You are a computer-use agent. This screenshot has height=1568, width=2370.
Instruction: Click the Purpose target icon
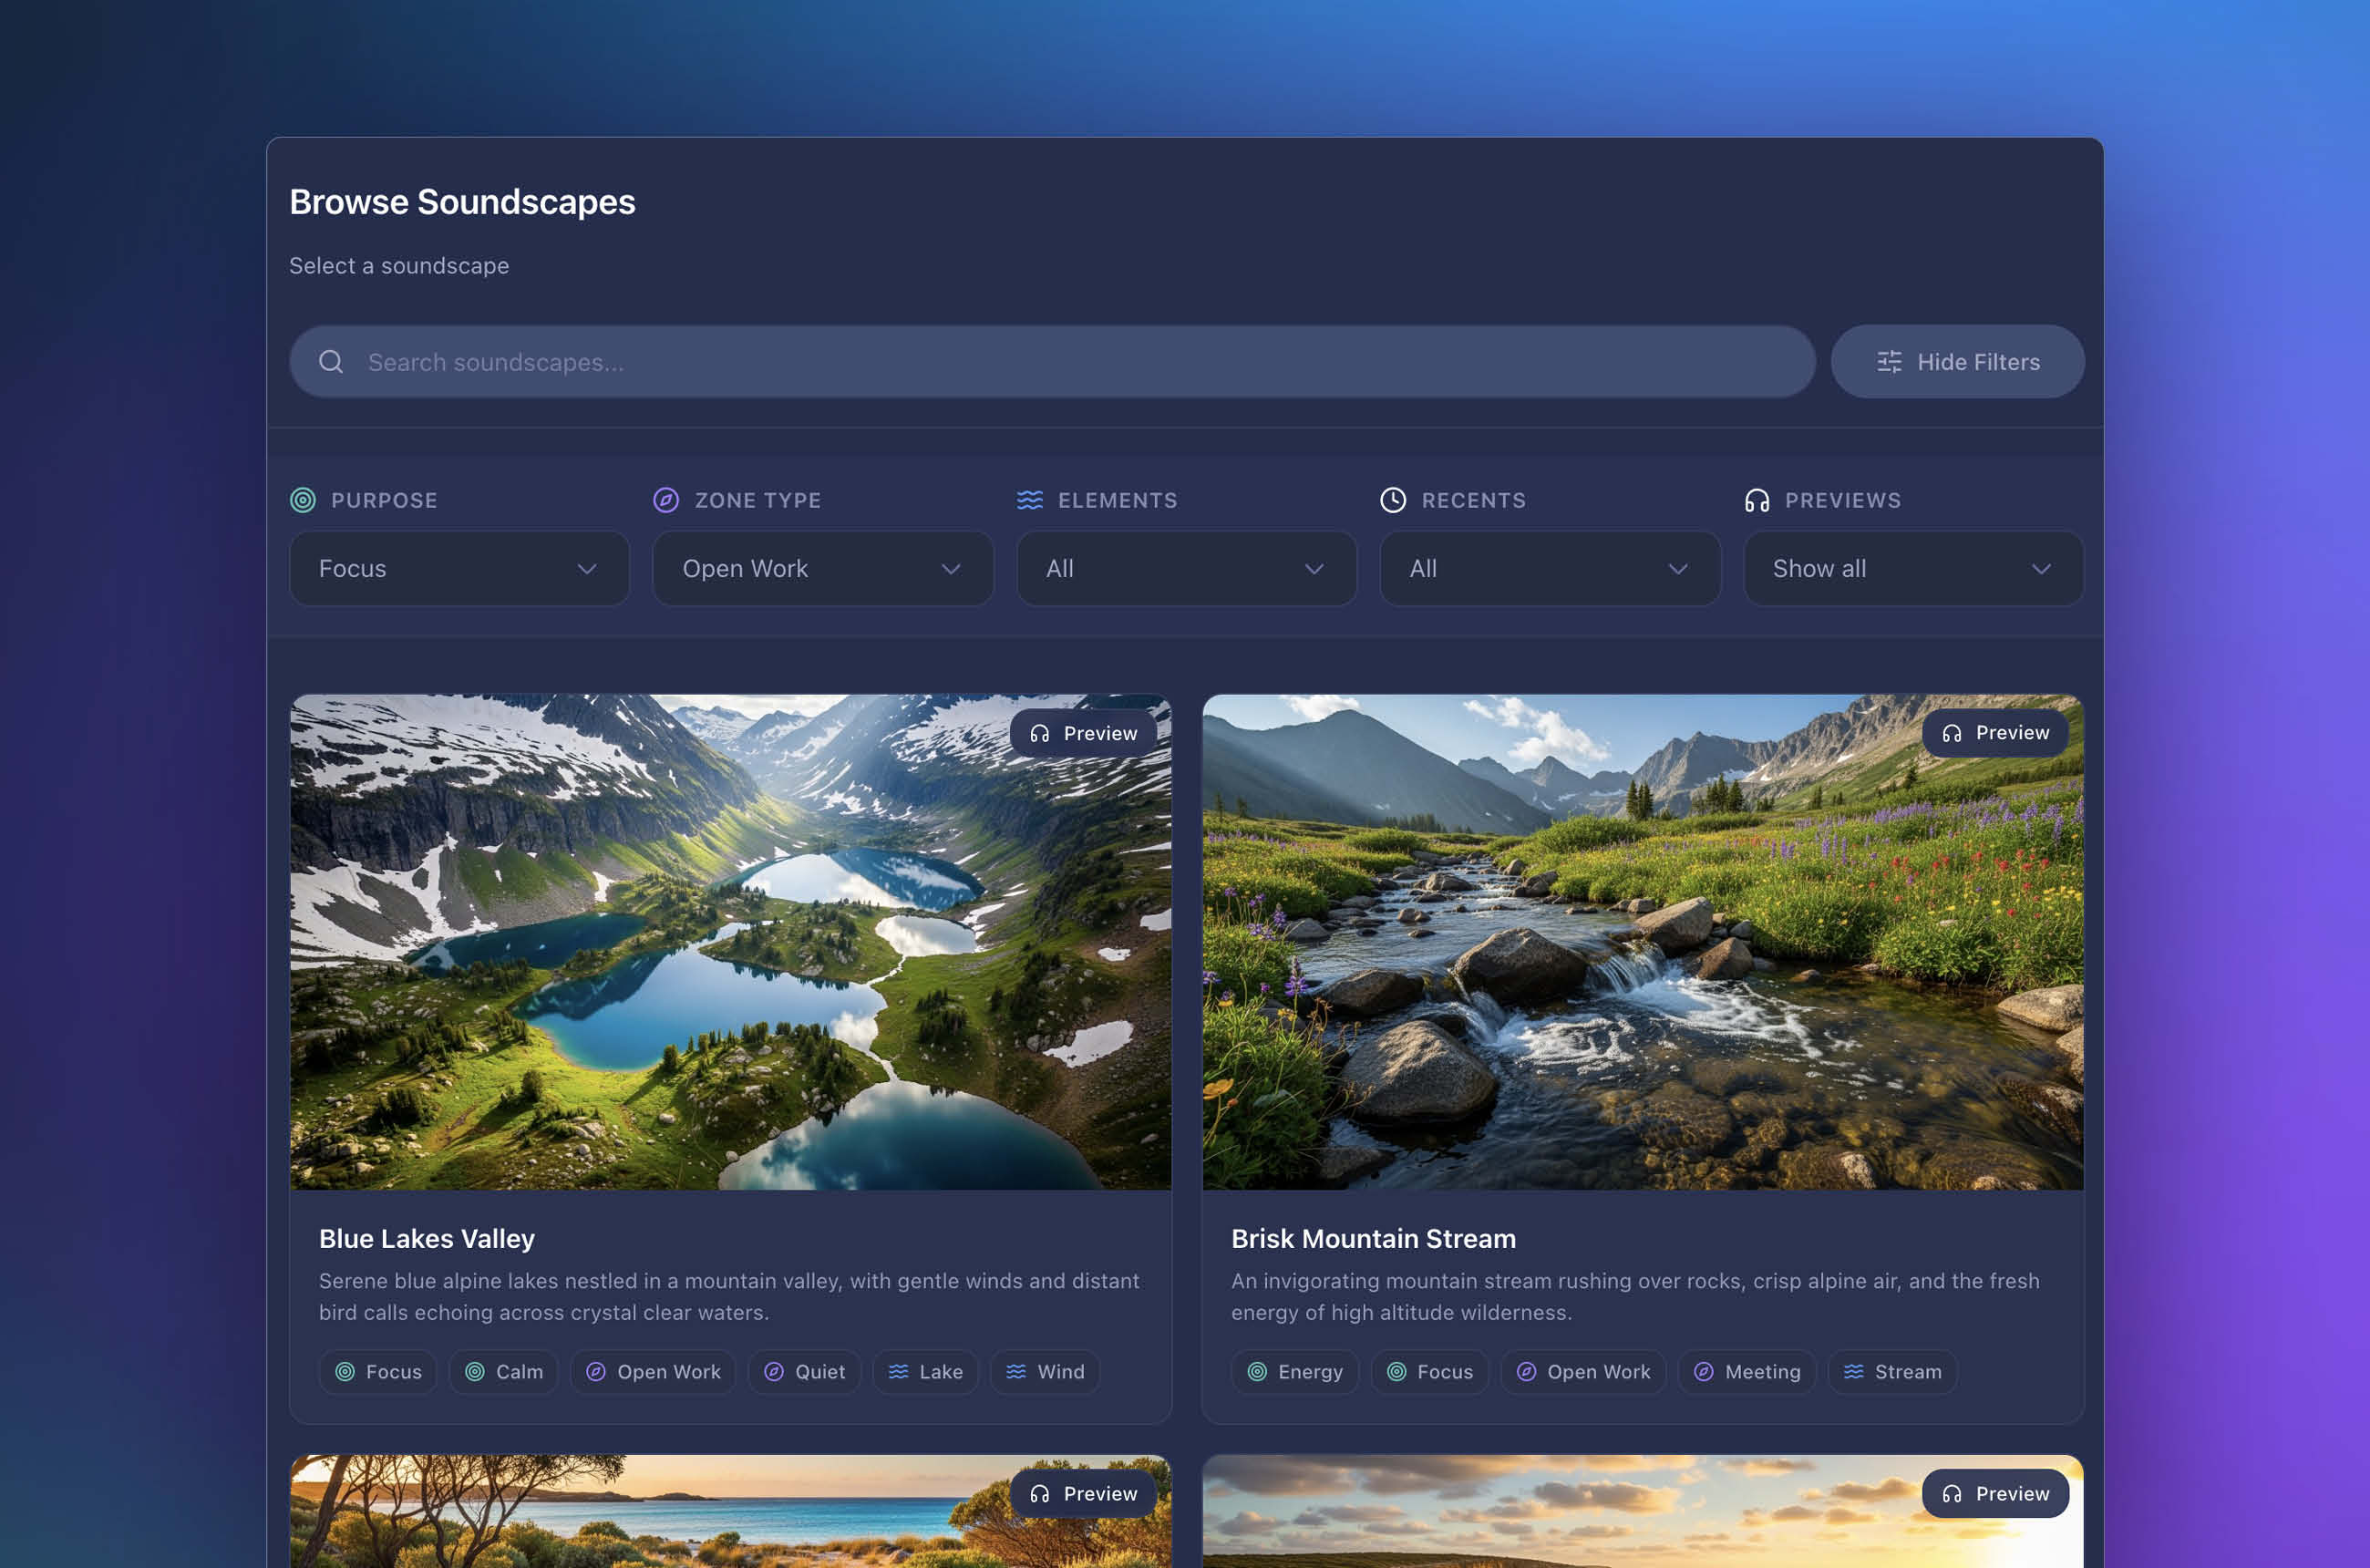click(x=303, y=500)
